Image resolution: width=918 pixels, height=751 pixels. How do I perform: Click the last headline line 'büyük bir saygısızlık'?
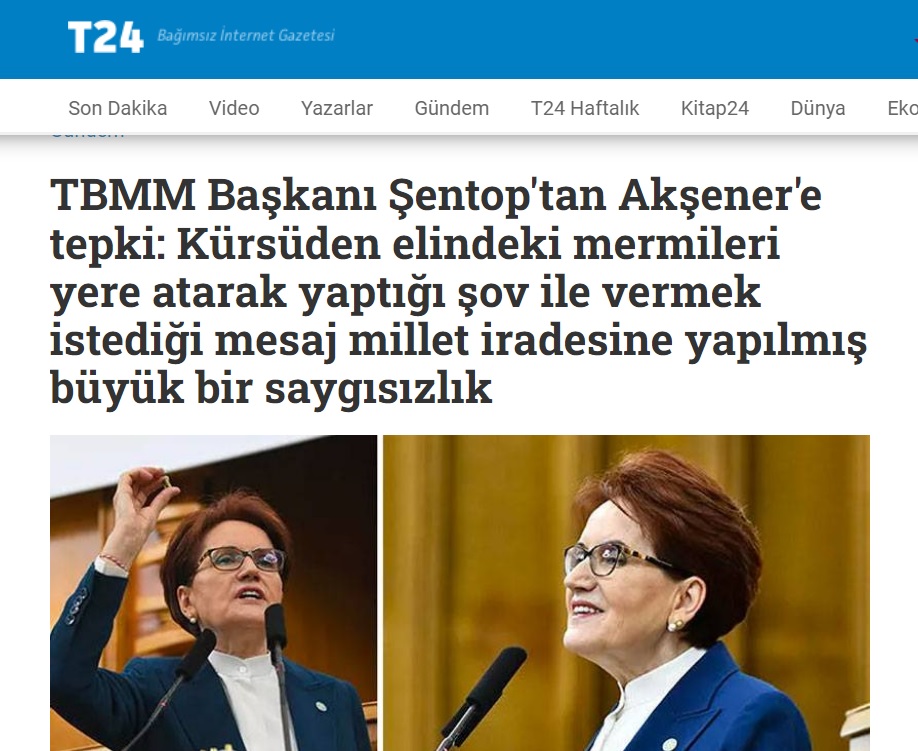271,387
